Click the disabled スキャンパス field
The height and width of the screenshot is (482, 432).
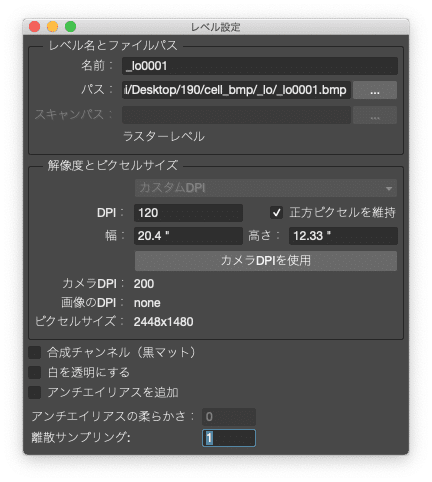(x=236, y=115)
